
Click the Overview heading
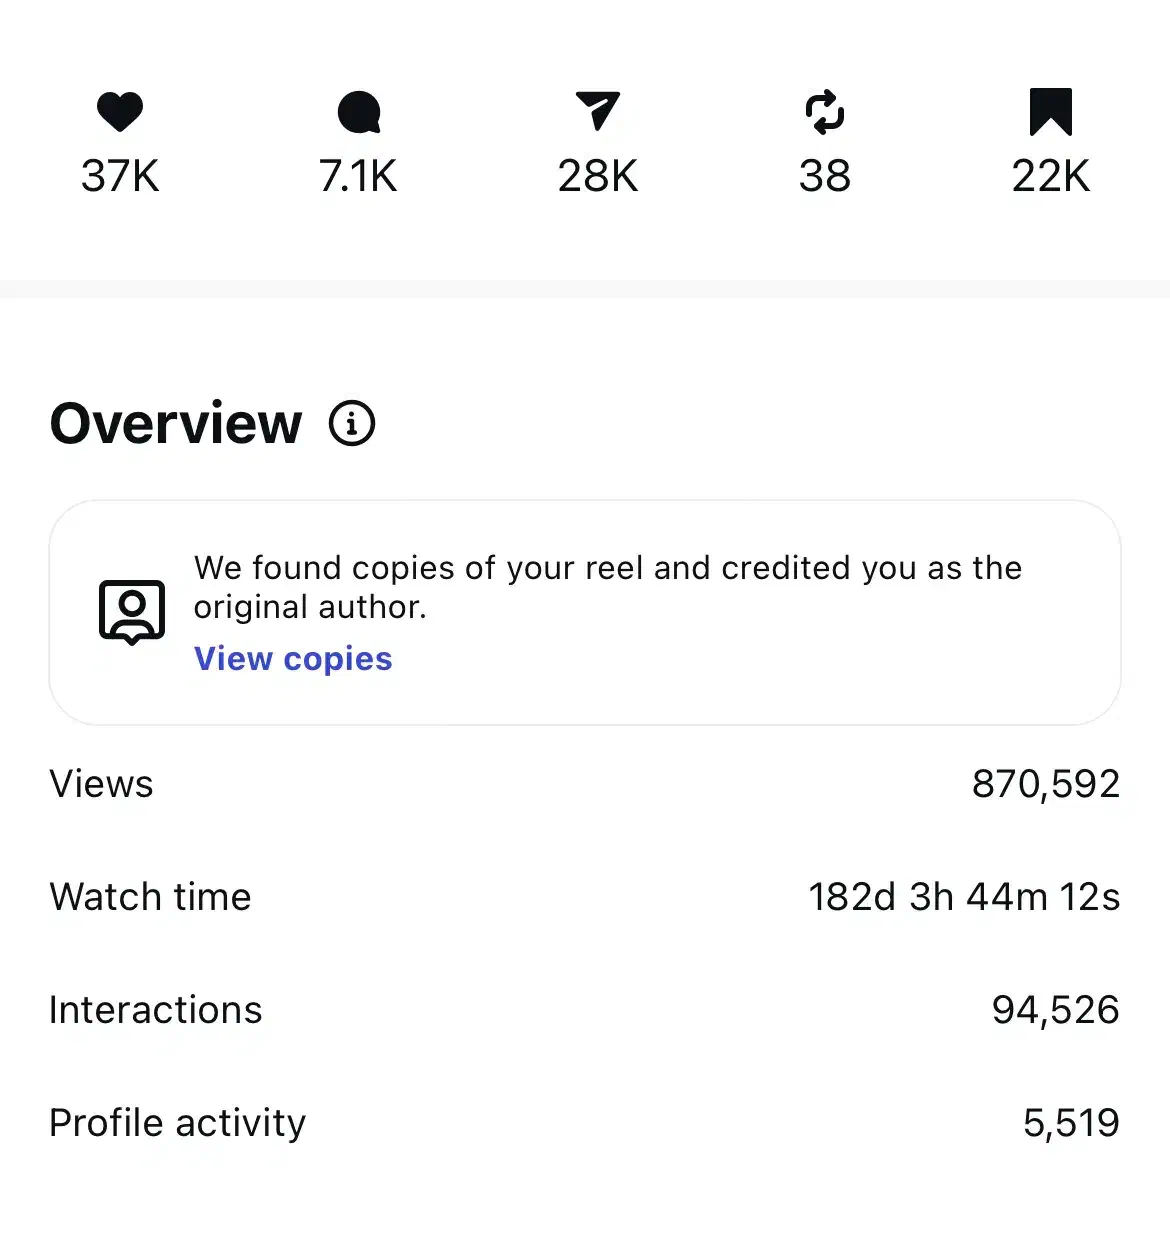pyautogui.click(x=176, y=423)
